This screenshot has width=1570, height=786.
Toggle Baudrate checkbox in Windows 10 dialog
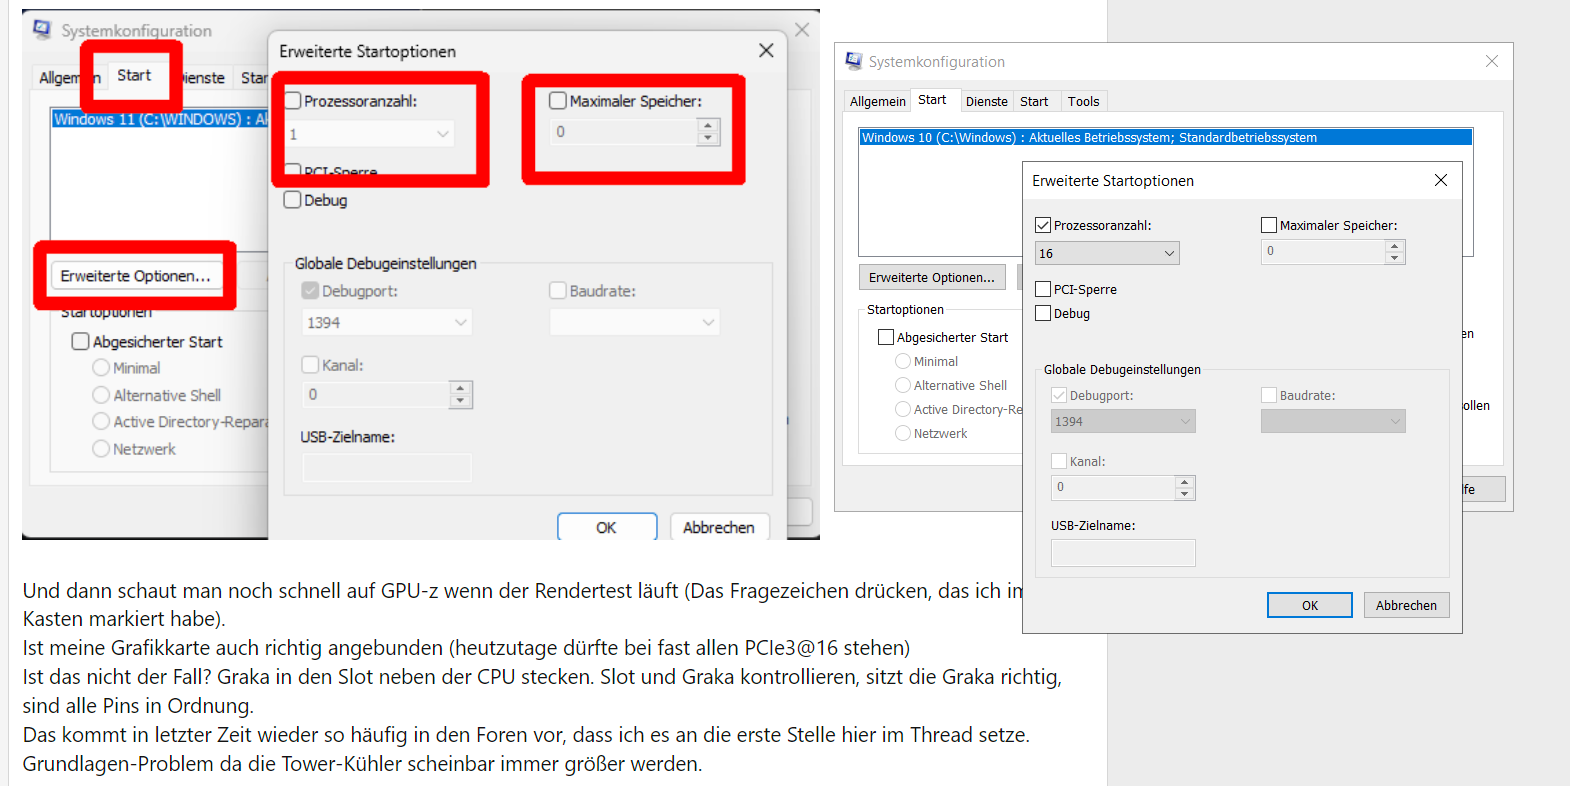pyautogui.click(x=1269, y=395)
